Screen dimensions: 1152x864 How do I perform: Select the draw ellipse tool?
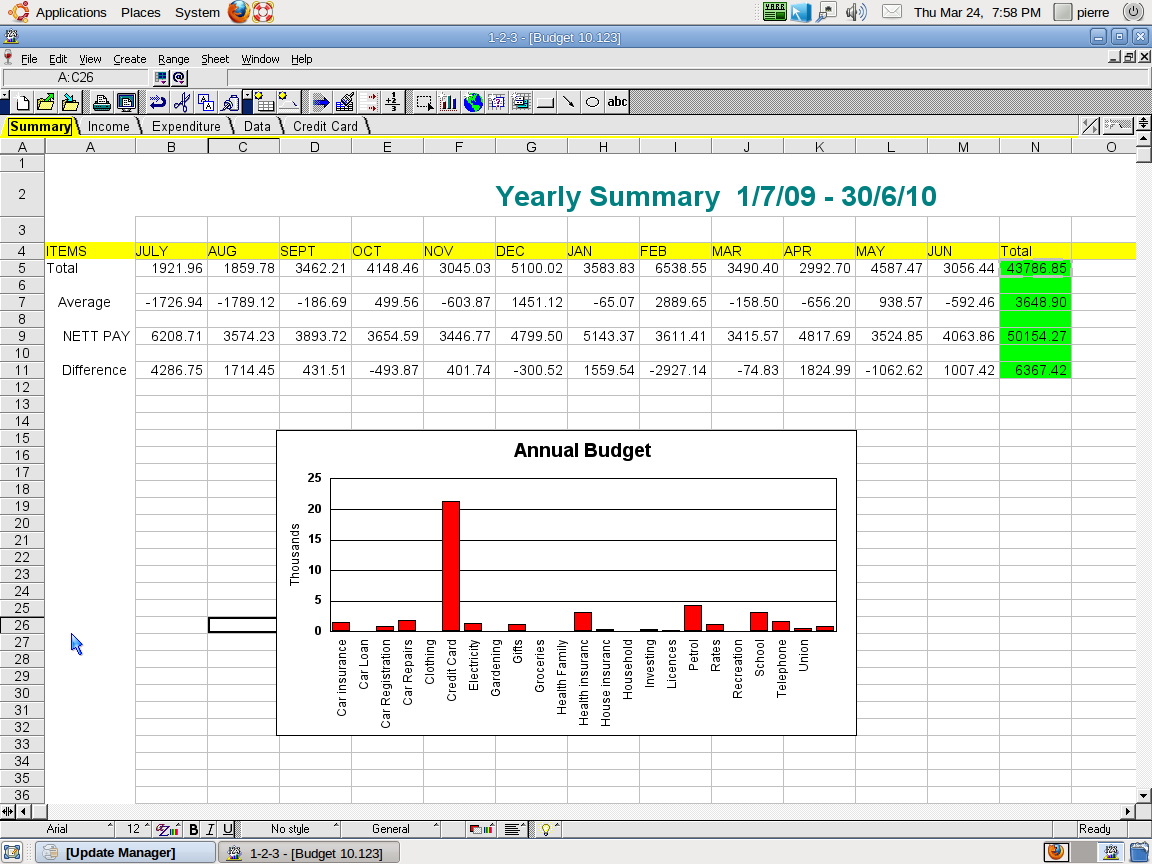click(x=592, y=102)
